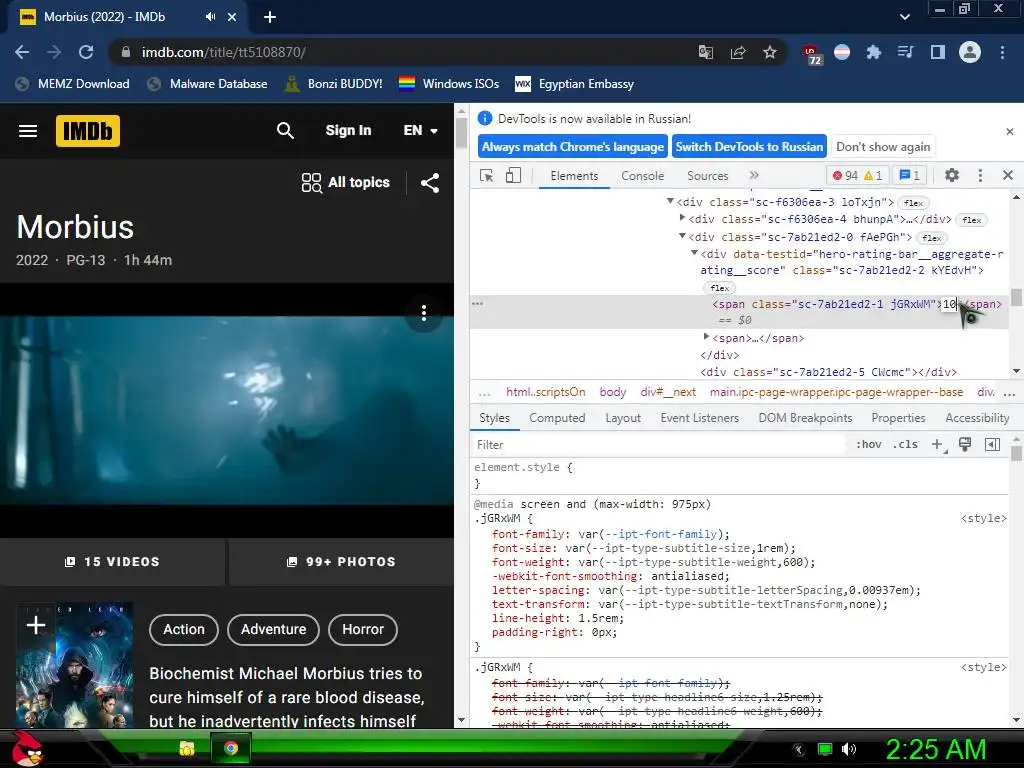Open the IMDb hamburger menu
Screen dimensions: 1024x768
[28, 131]
